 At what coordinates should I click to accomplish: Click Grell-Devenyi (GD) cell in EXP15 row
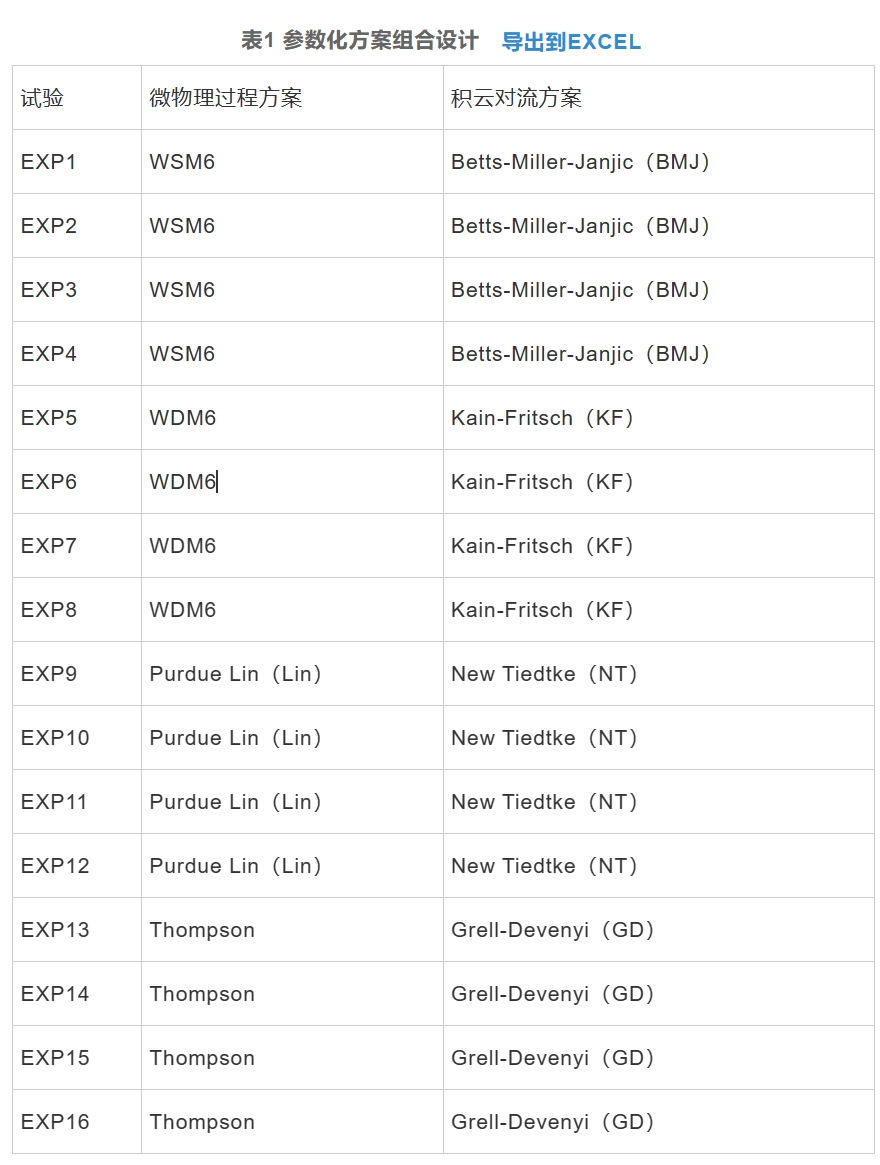tap(553, 1058)
